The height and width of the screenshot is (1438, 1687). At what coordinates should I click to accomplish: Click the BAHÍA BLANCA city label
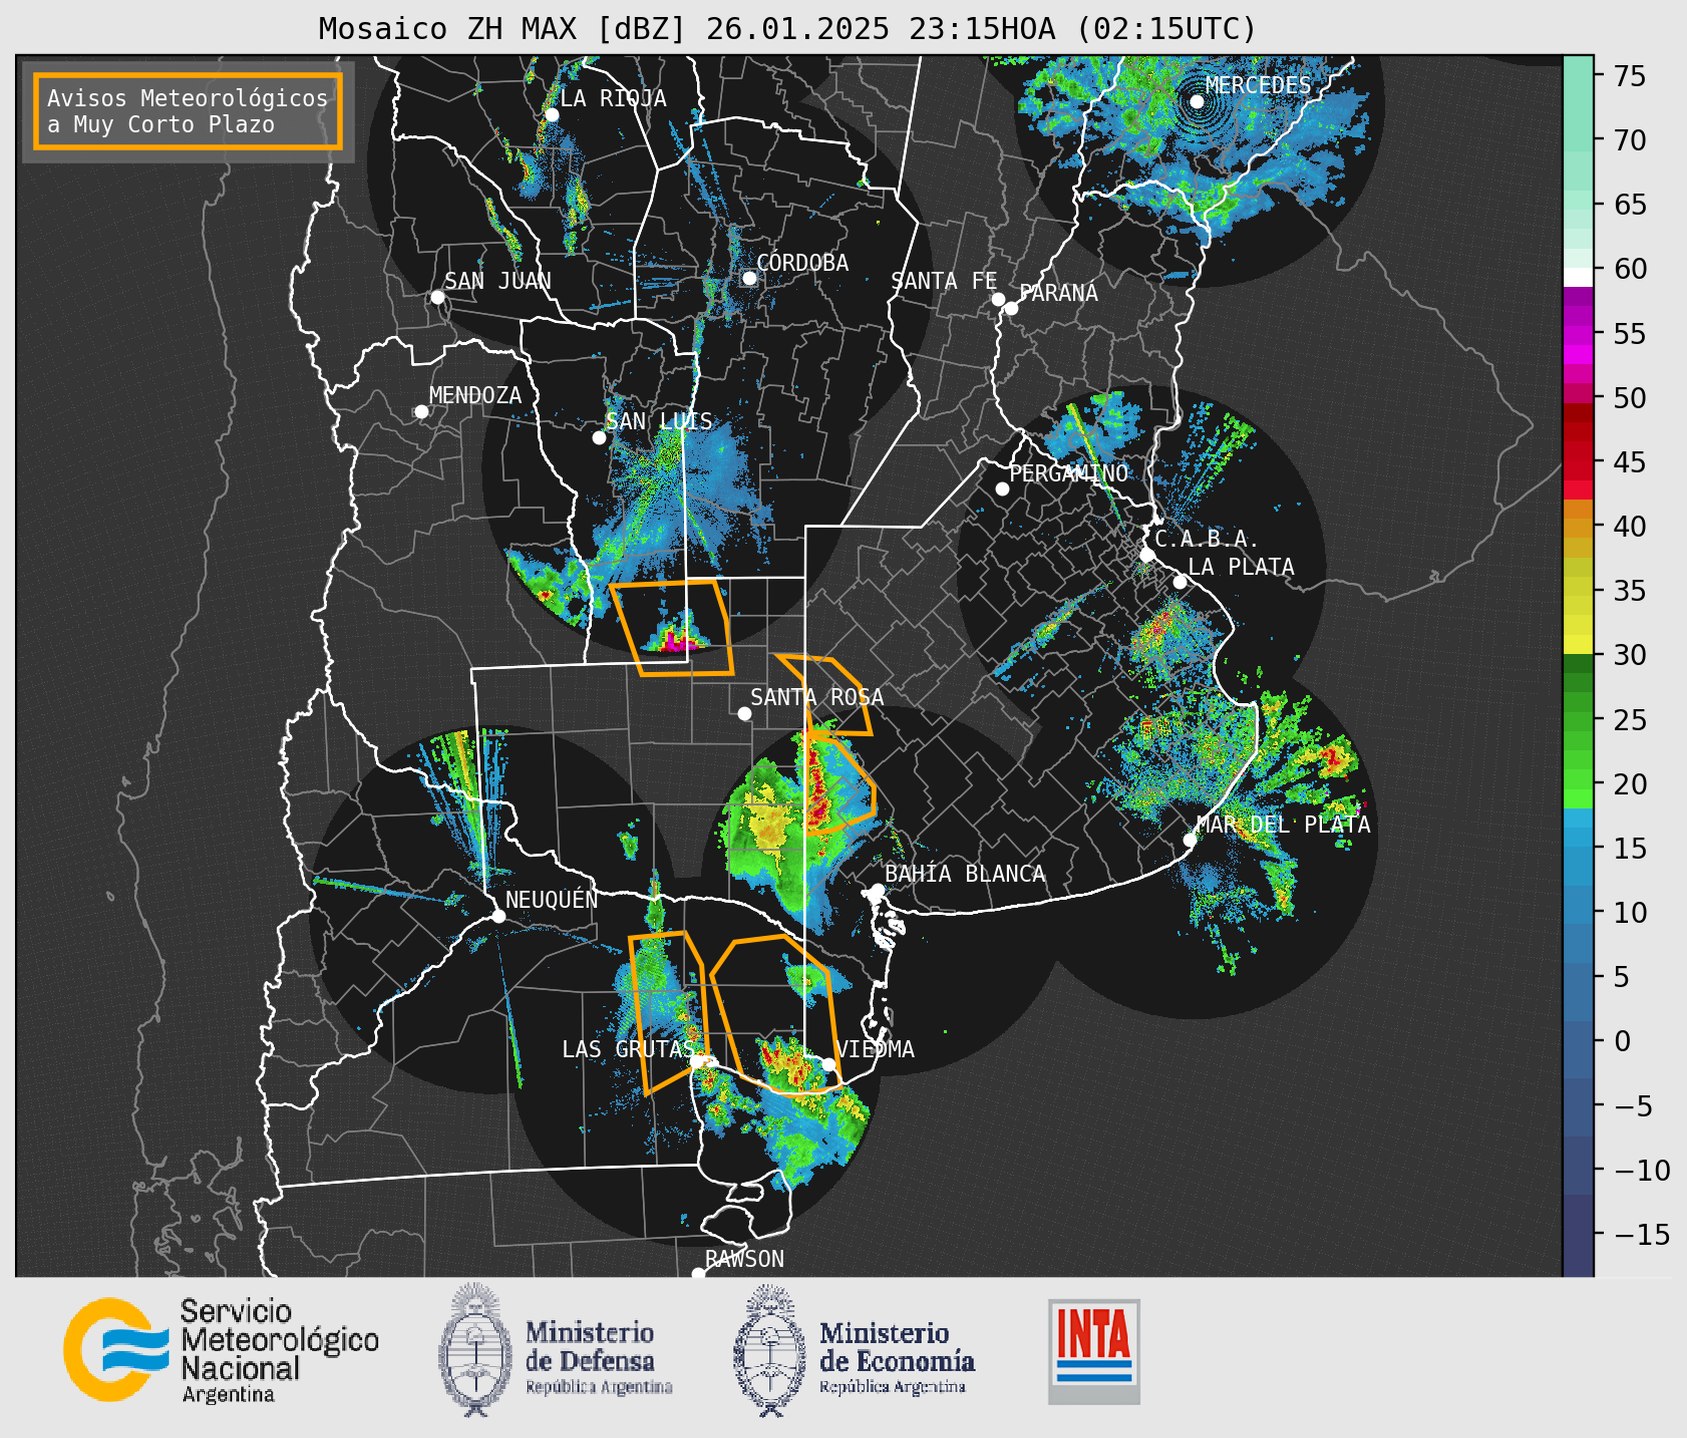(965, 874)
